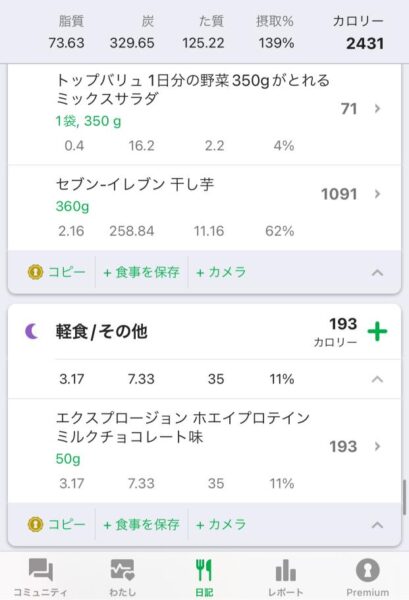Screen dimensions: 409x600
Task: Click the purple moon icon for 軽食/その他
Action: tap(32, 331)
